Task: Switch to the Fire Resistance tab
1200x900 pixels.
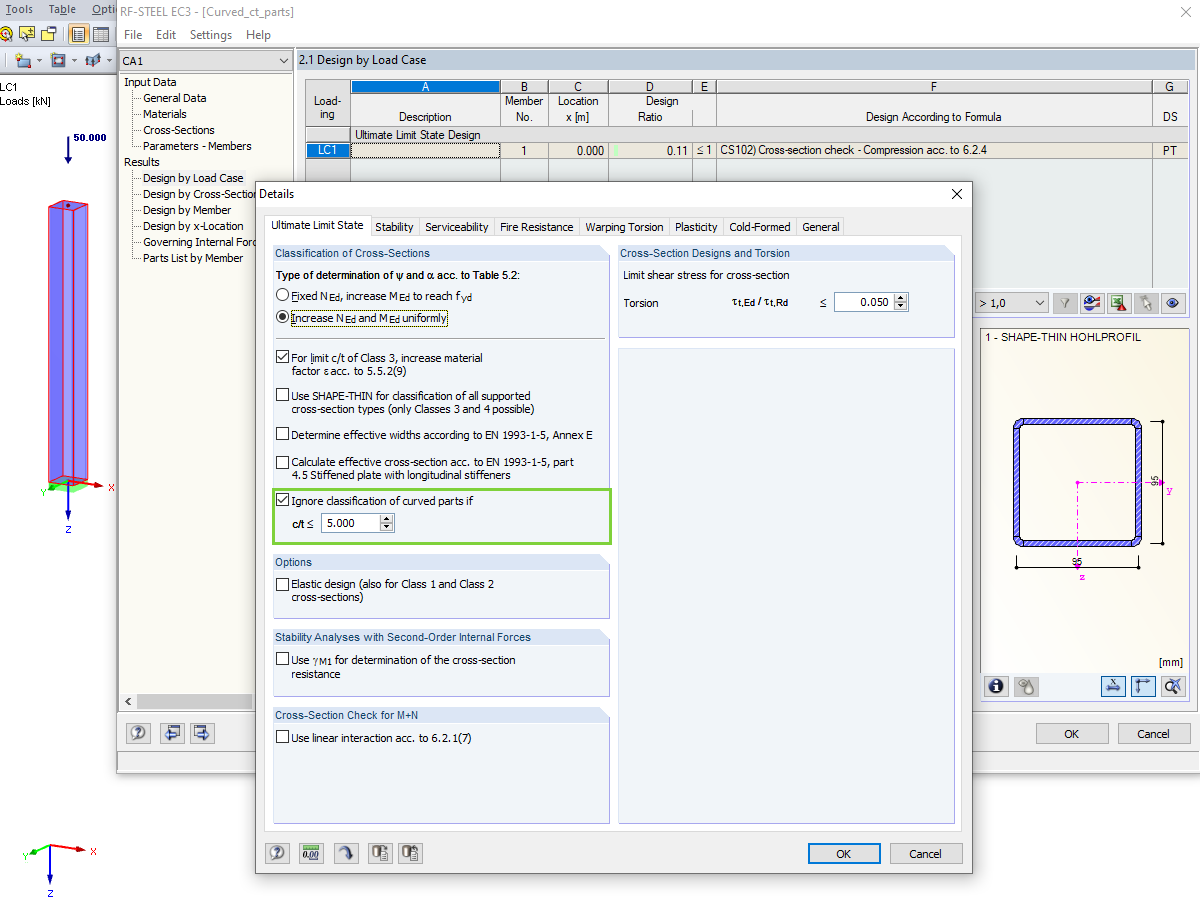Action: [x=537, y=227]
